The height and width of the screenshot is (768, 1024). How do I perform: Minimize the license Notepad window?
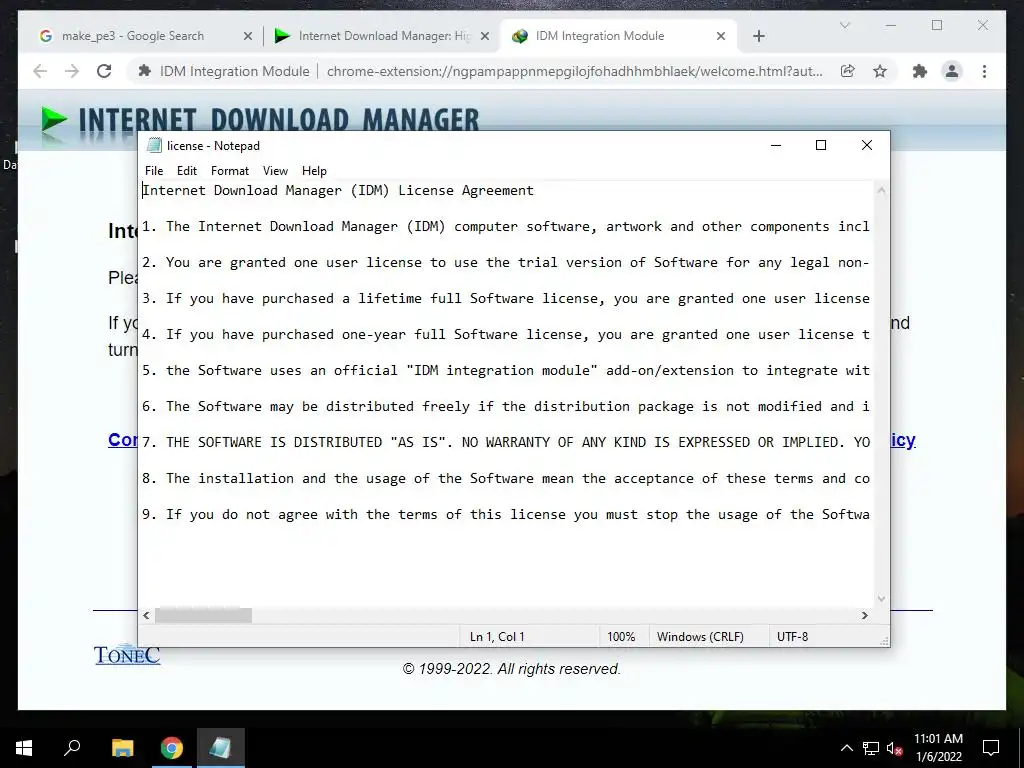[x=776, y=145]
